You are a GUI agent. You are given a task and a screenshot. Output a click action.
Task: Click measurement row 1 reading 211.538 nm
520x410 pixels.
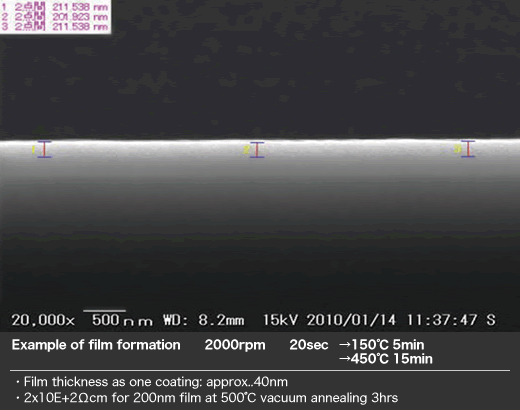(x=55, y=7)
